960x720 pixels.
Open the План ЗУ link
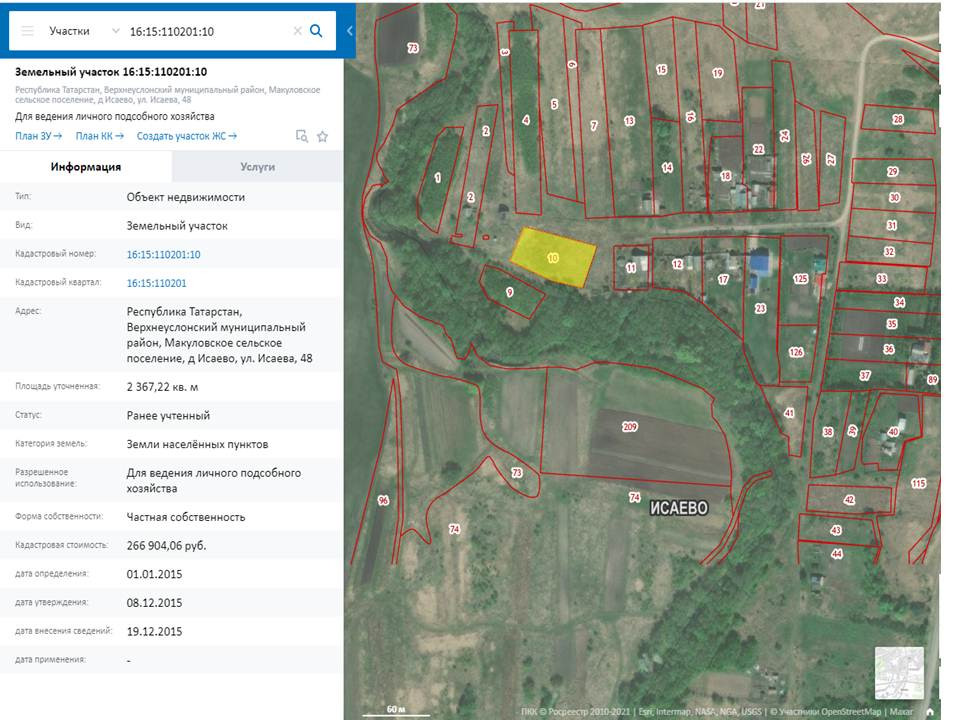point(38,136)
